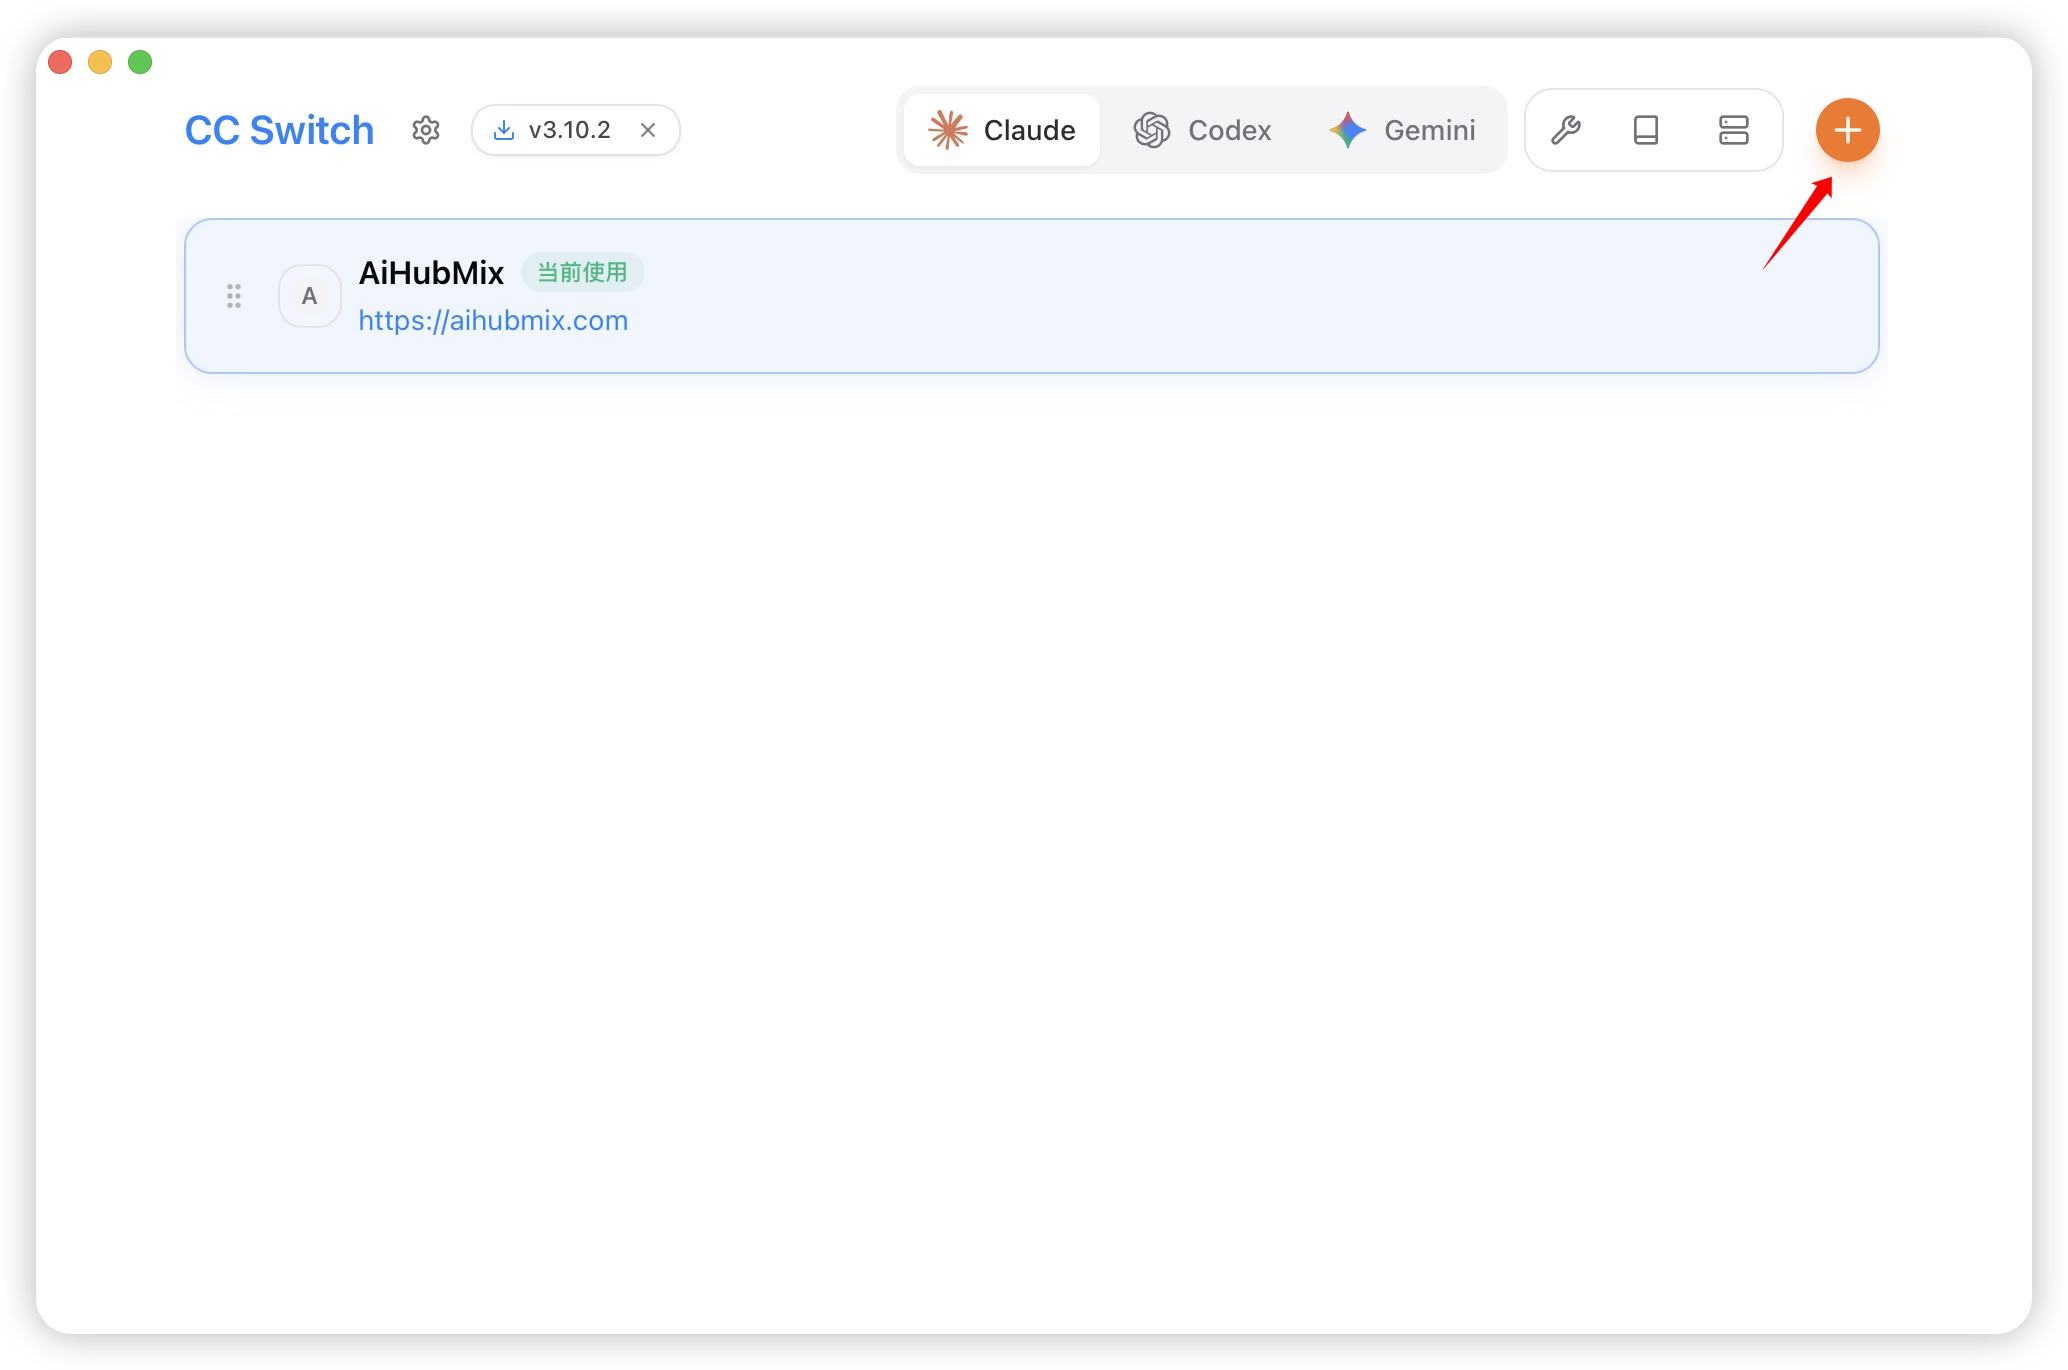Image resolution: width=2068 pixels, height=1370 pixels.
Task: Click the v3.10.2 version label
Action: (569, 130)
